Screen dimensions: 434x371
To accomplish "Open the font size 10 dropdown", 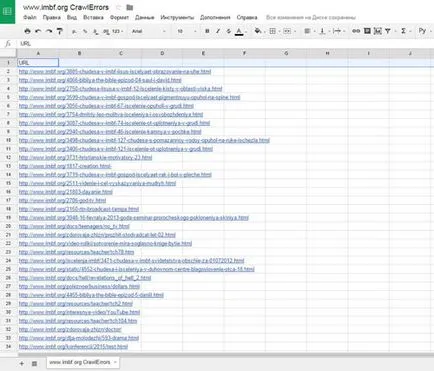I will [187, 31].
